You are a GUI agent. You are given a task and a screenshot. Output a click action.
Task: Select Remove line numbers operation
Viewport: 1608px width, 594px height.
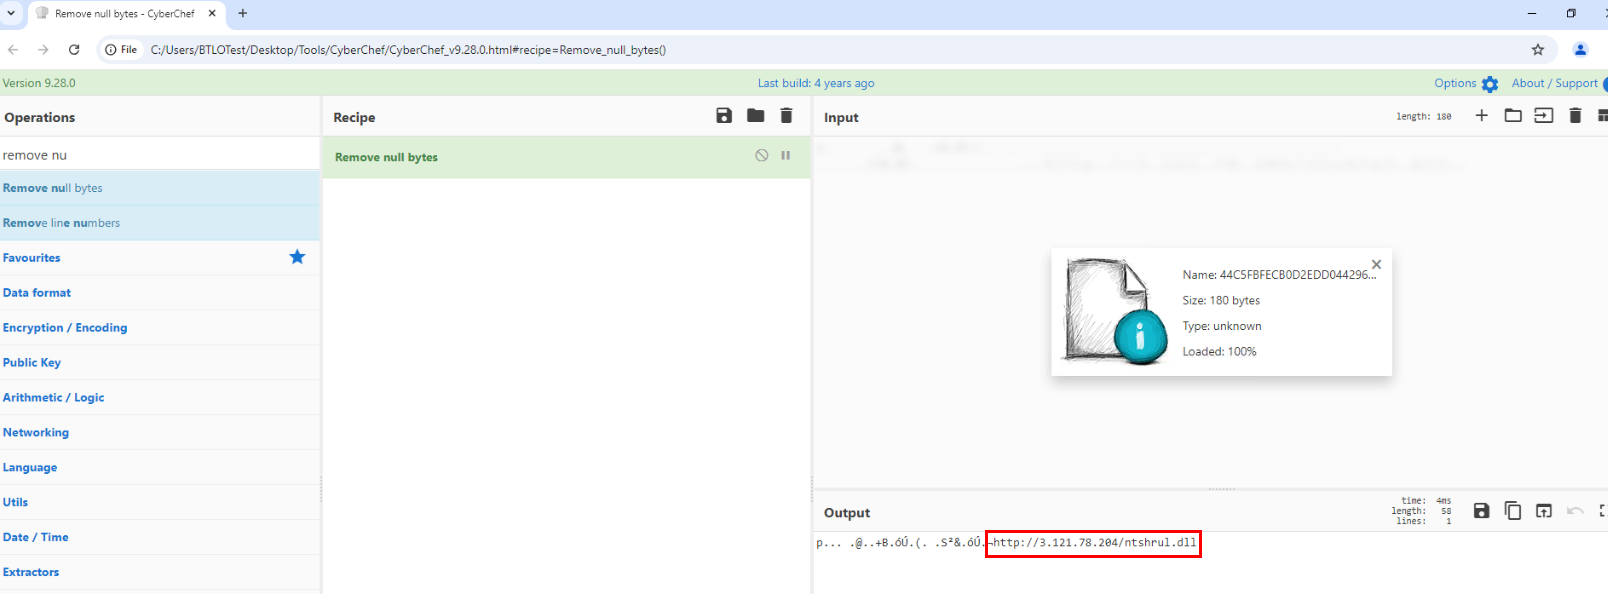[160, 223]
